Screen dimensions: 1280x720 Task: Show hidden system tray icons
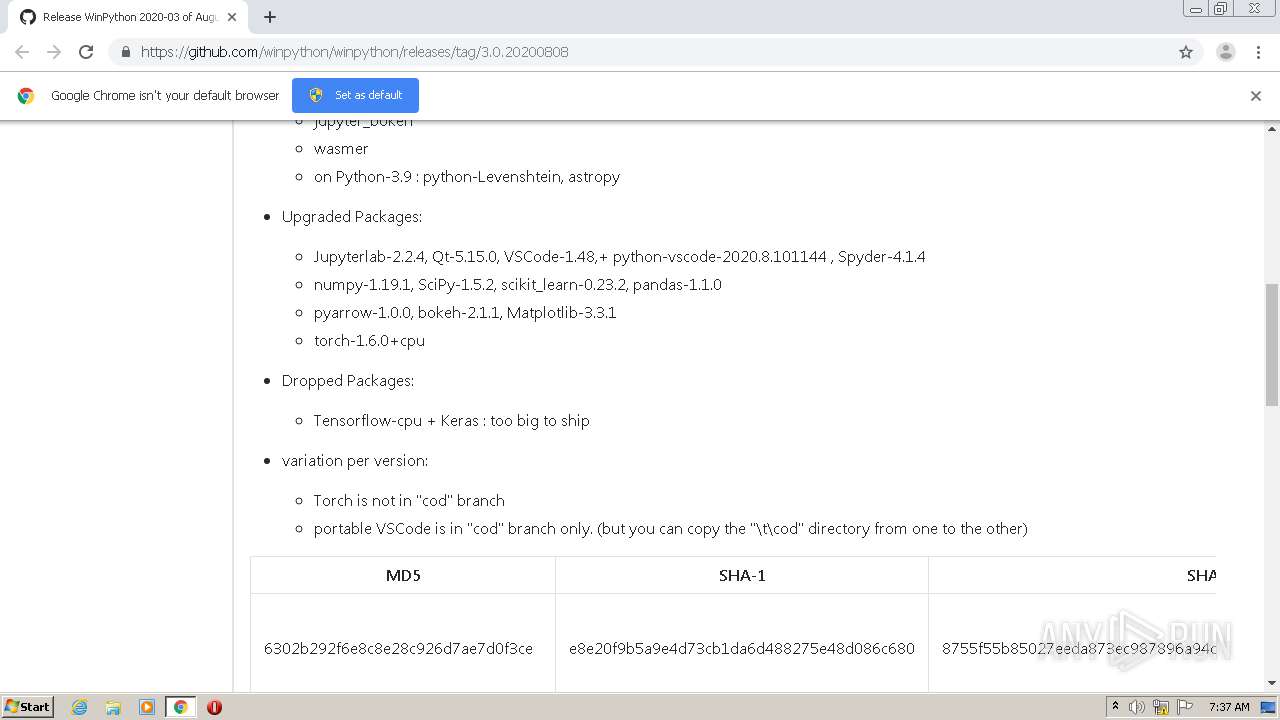[1115, 706]
